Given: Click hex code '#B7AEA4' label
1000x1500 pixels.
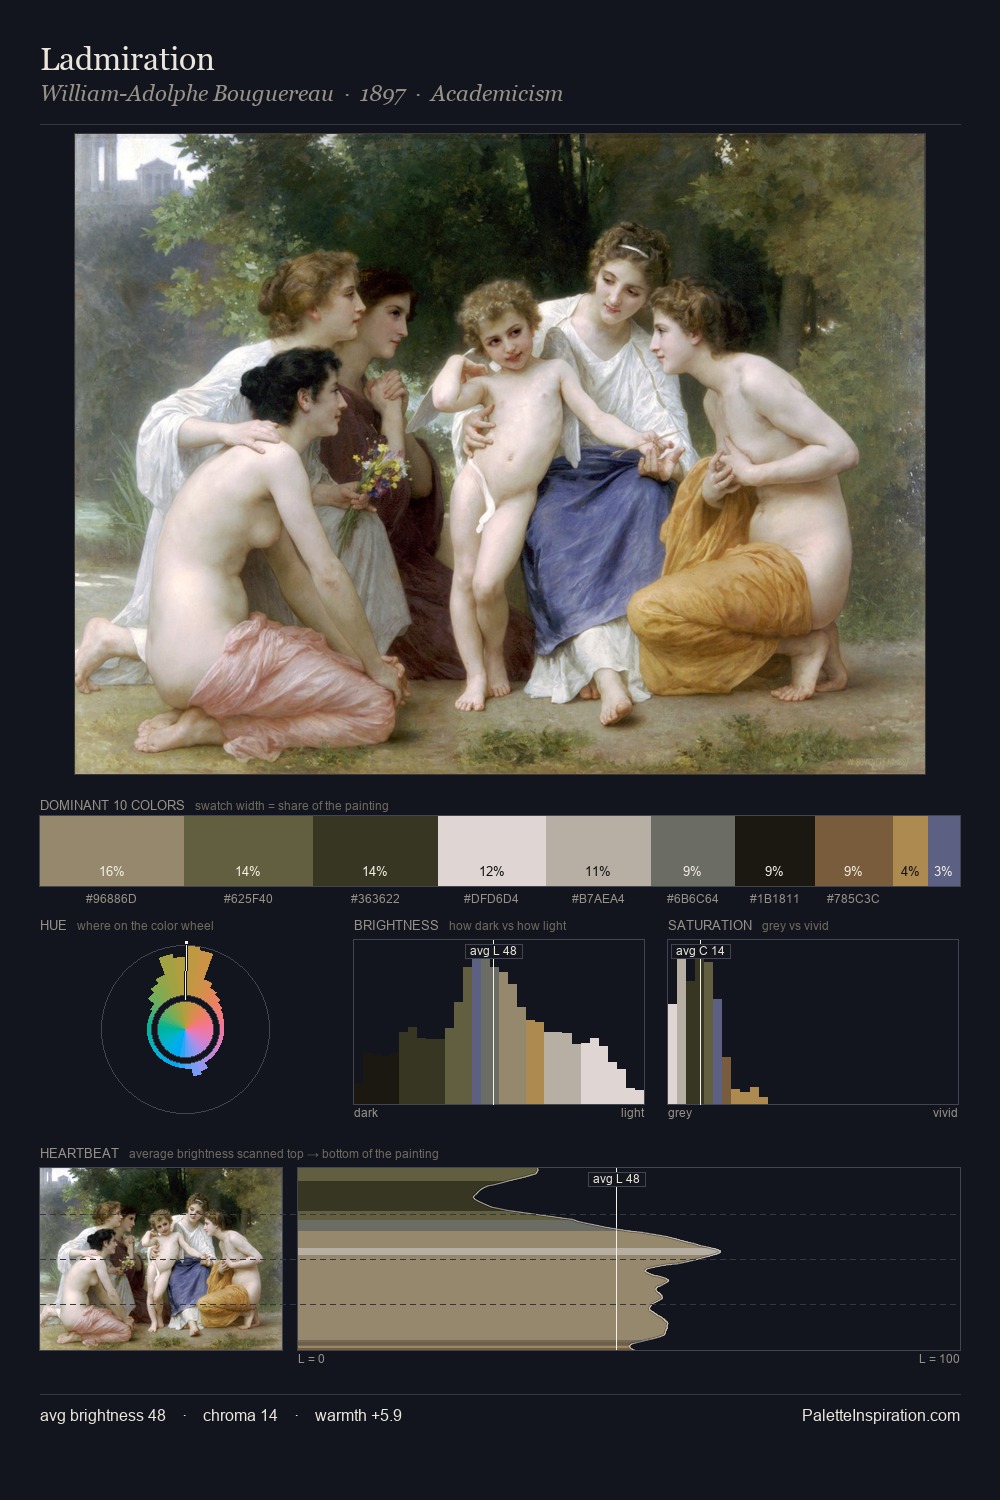Looking at the screenshot, I should [x=598, y=898].
